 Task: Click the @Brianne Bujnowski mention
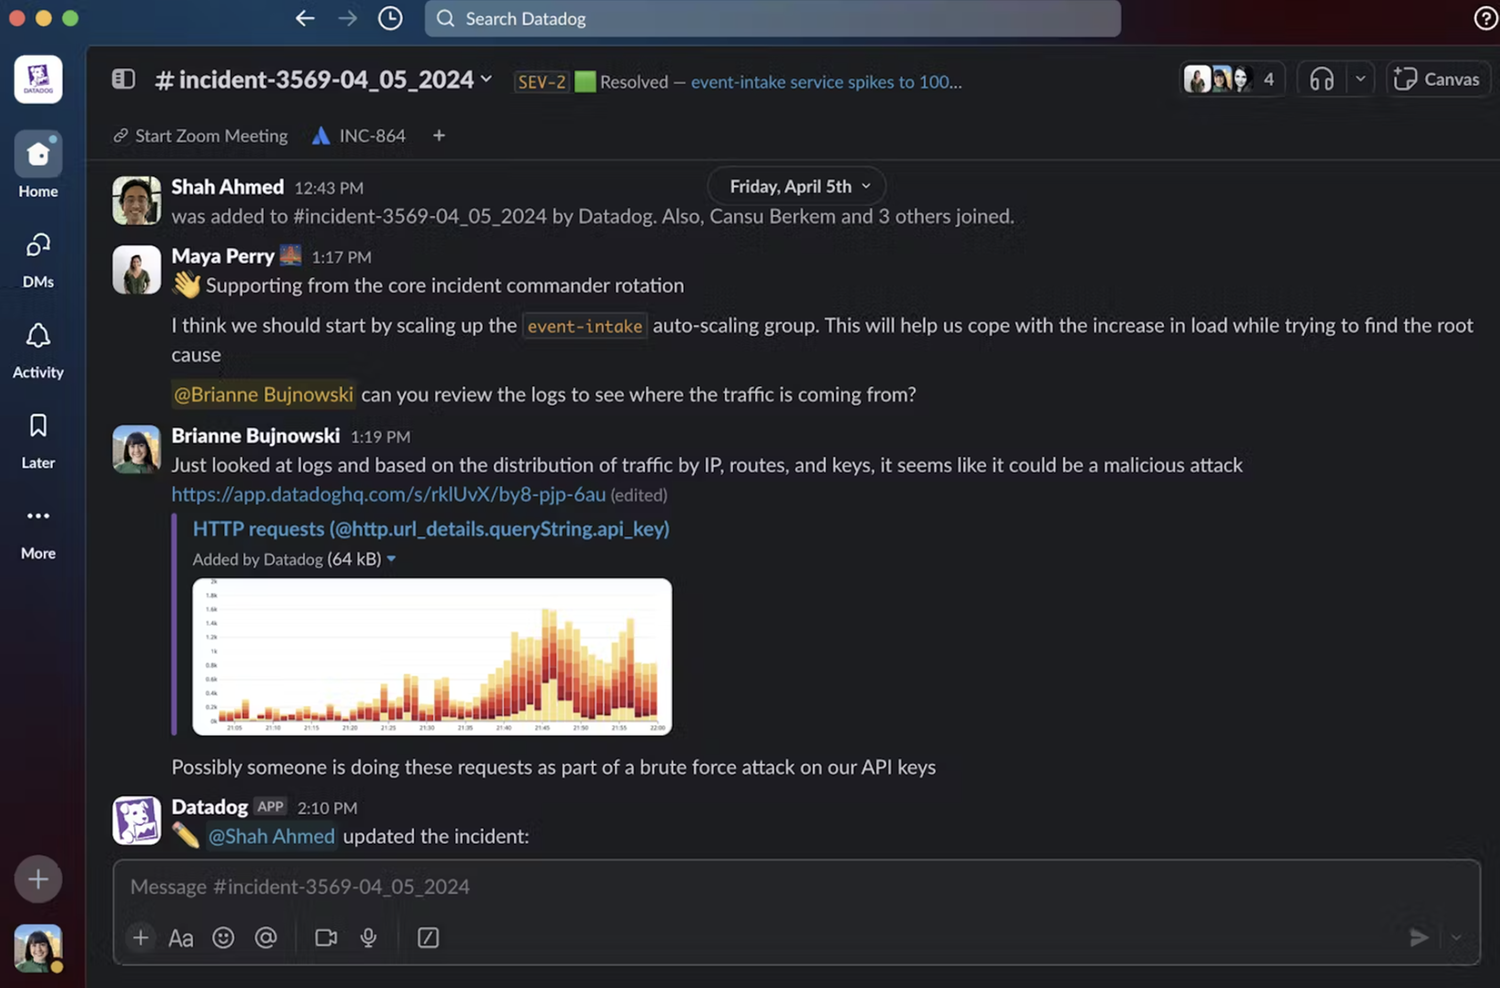coord(263,394)
